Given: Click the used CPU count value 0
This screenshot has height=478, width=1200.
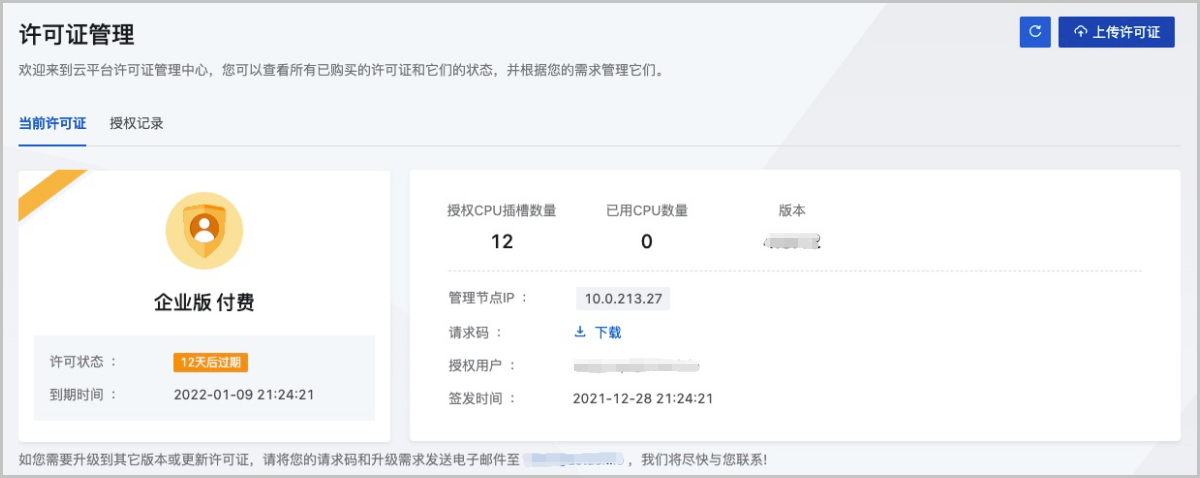Looking at the screenshot, I should click(x=646, y=241).
